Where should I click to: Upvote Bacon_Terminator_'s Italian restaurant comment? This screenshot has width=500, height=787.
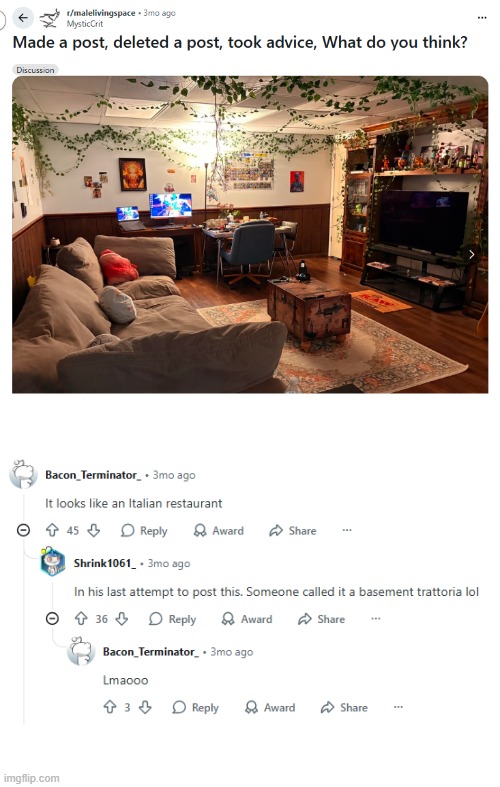tap(52, 530)
